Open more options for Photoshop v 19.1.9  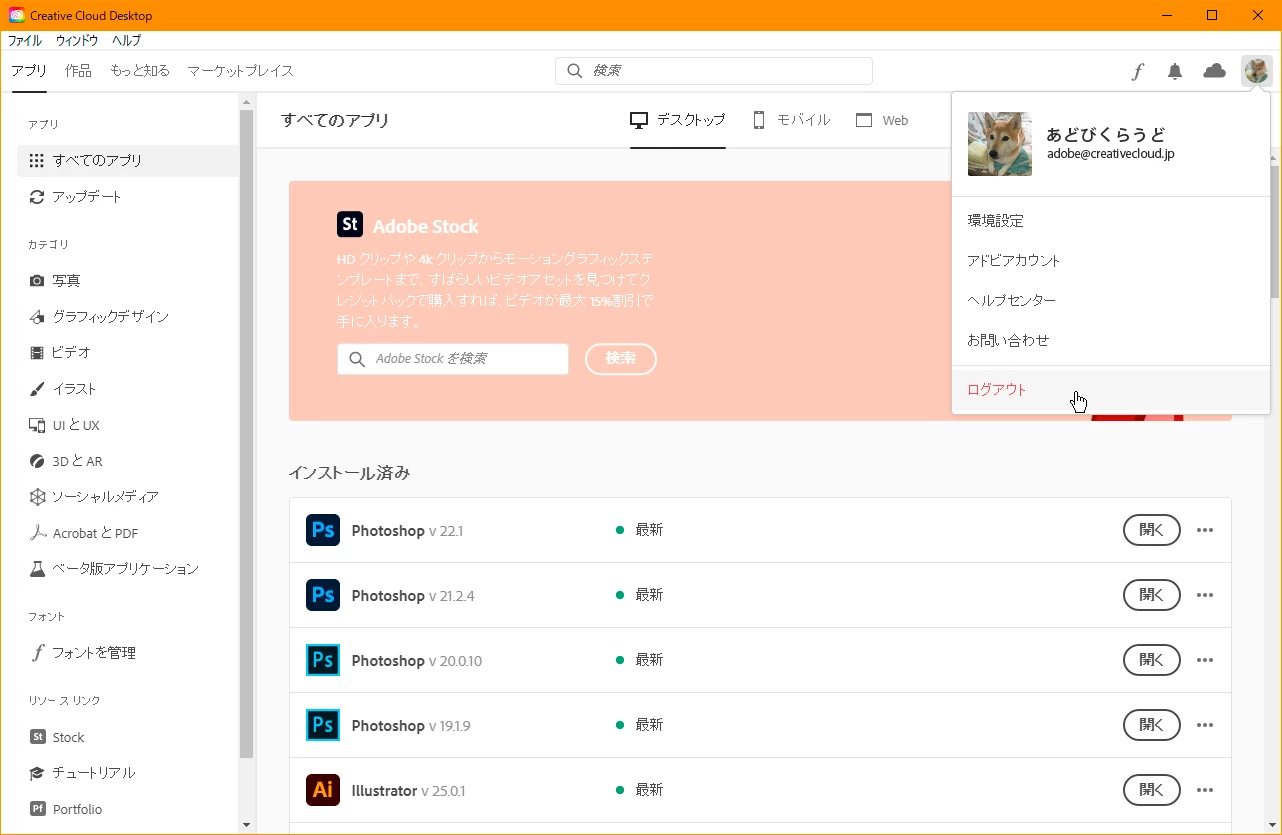[x=1205, y=725]
